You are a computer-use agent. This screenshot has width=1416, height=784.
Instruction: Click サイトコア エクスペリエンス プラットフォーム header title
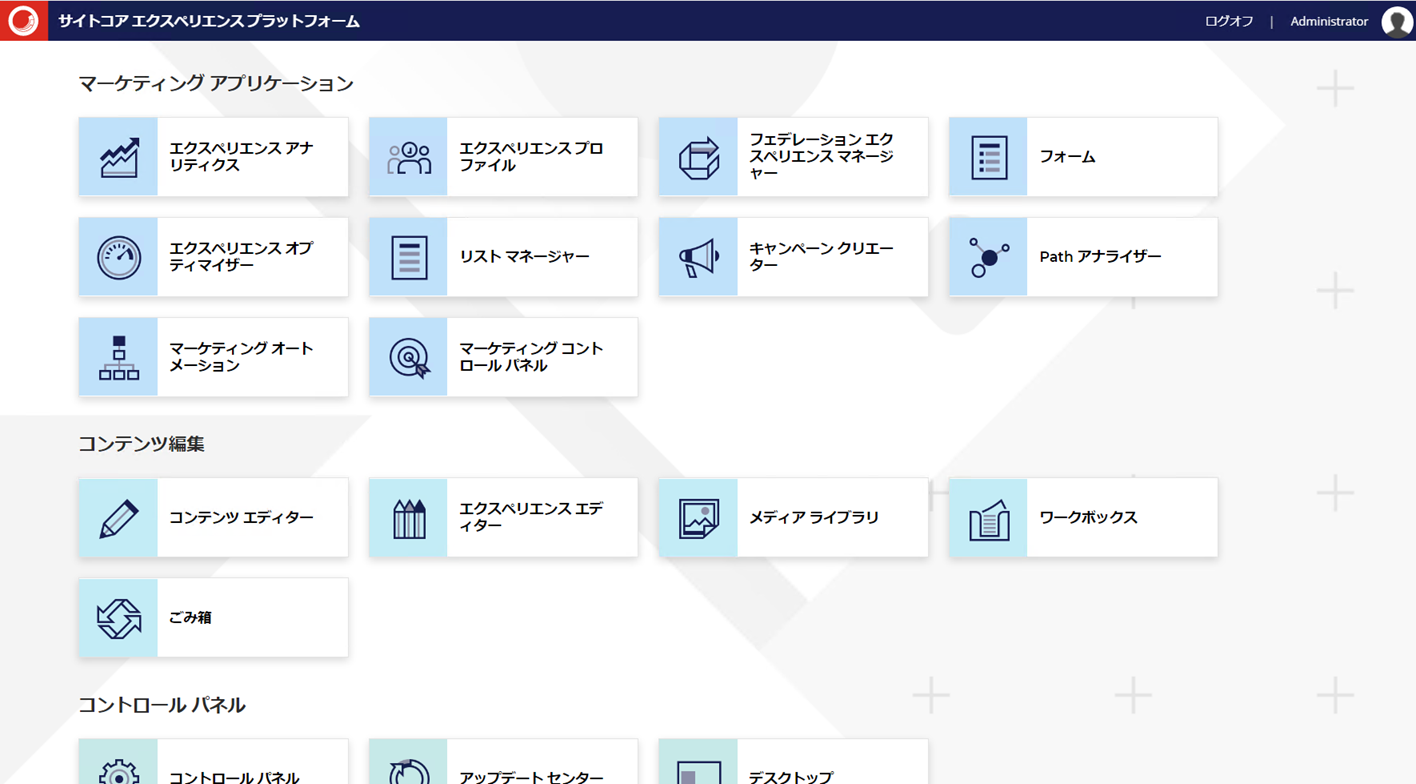[209, 21]
